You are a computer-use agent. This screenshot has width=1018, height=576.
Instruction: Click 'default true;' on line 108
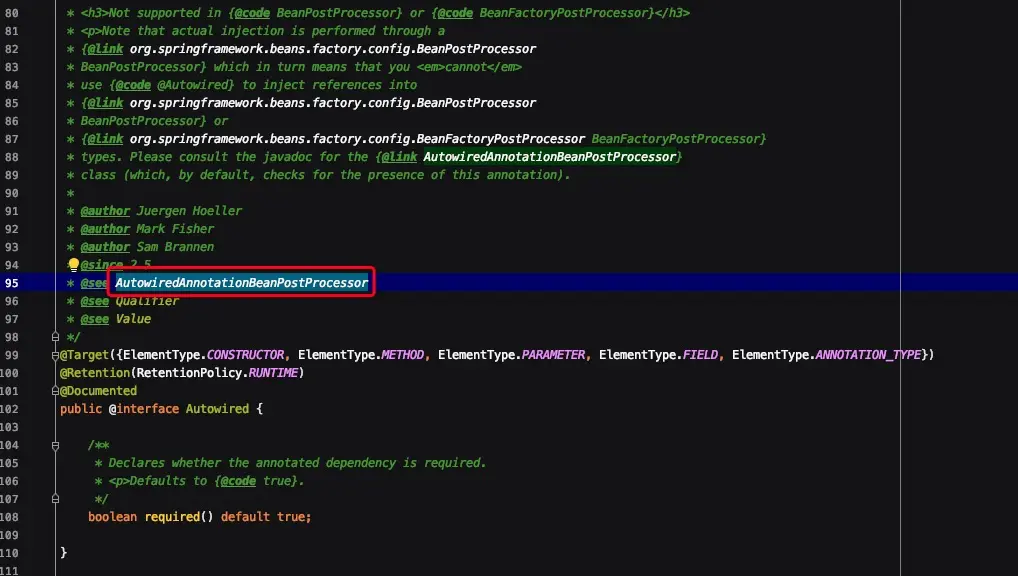point(266,517)
